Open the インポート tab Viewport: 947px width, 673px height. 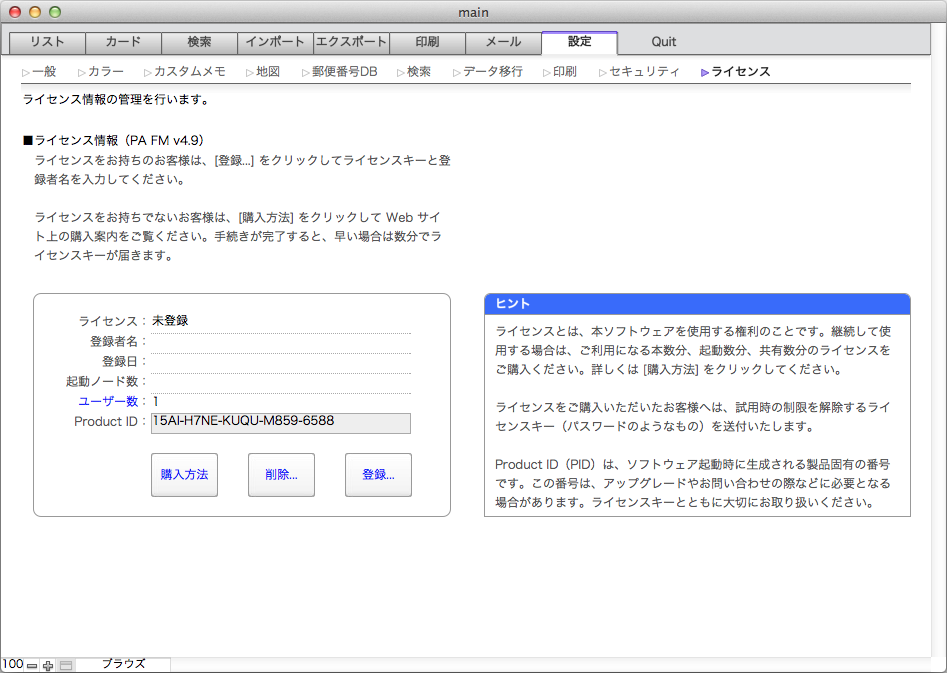(x=275, y=42)
